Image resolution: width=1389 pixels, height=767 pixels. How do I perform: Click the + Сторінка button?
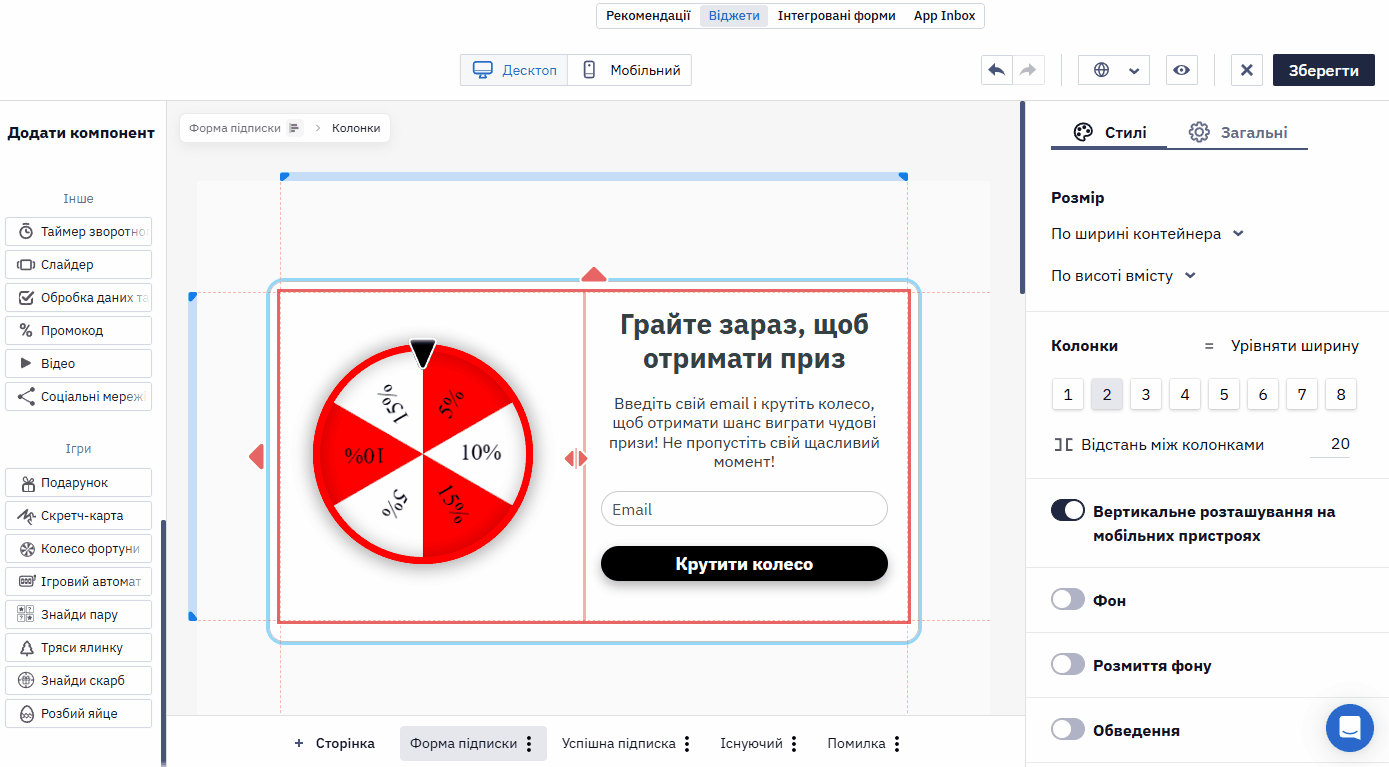(x=334, y=743)
